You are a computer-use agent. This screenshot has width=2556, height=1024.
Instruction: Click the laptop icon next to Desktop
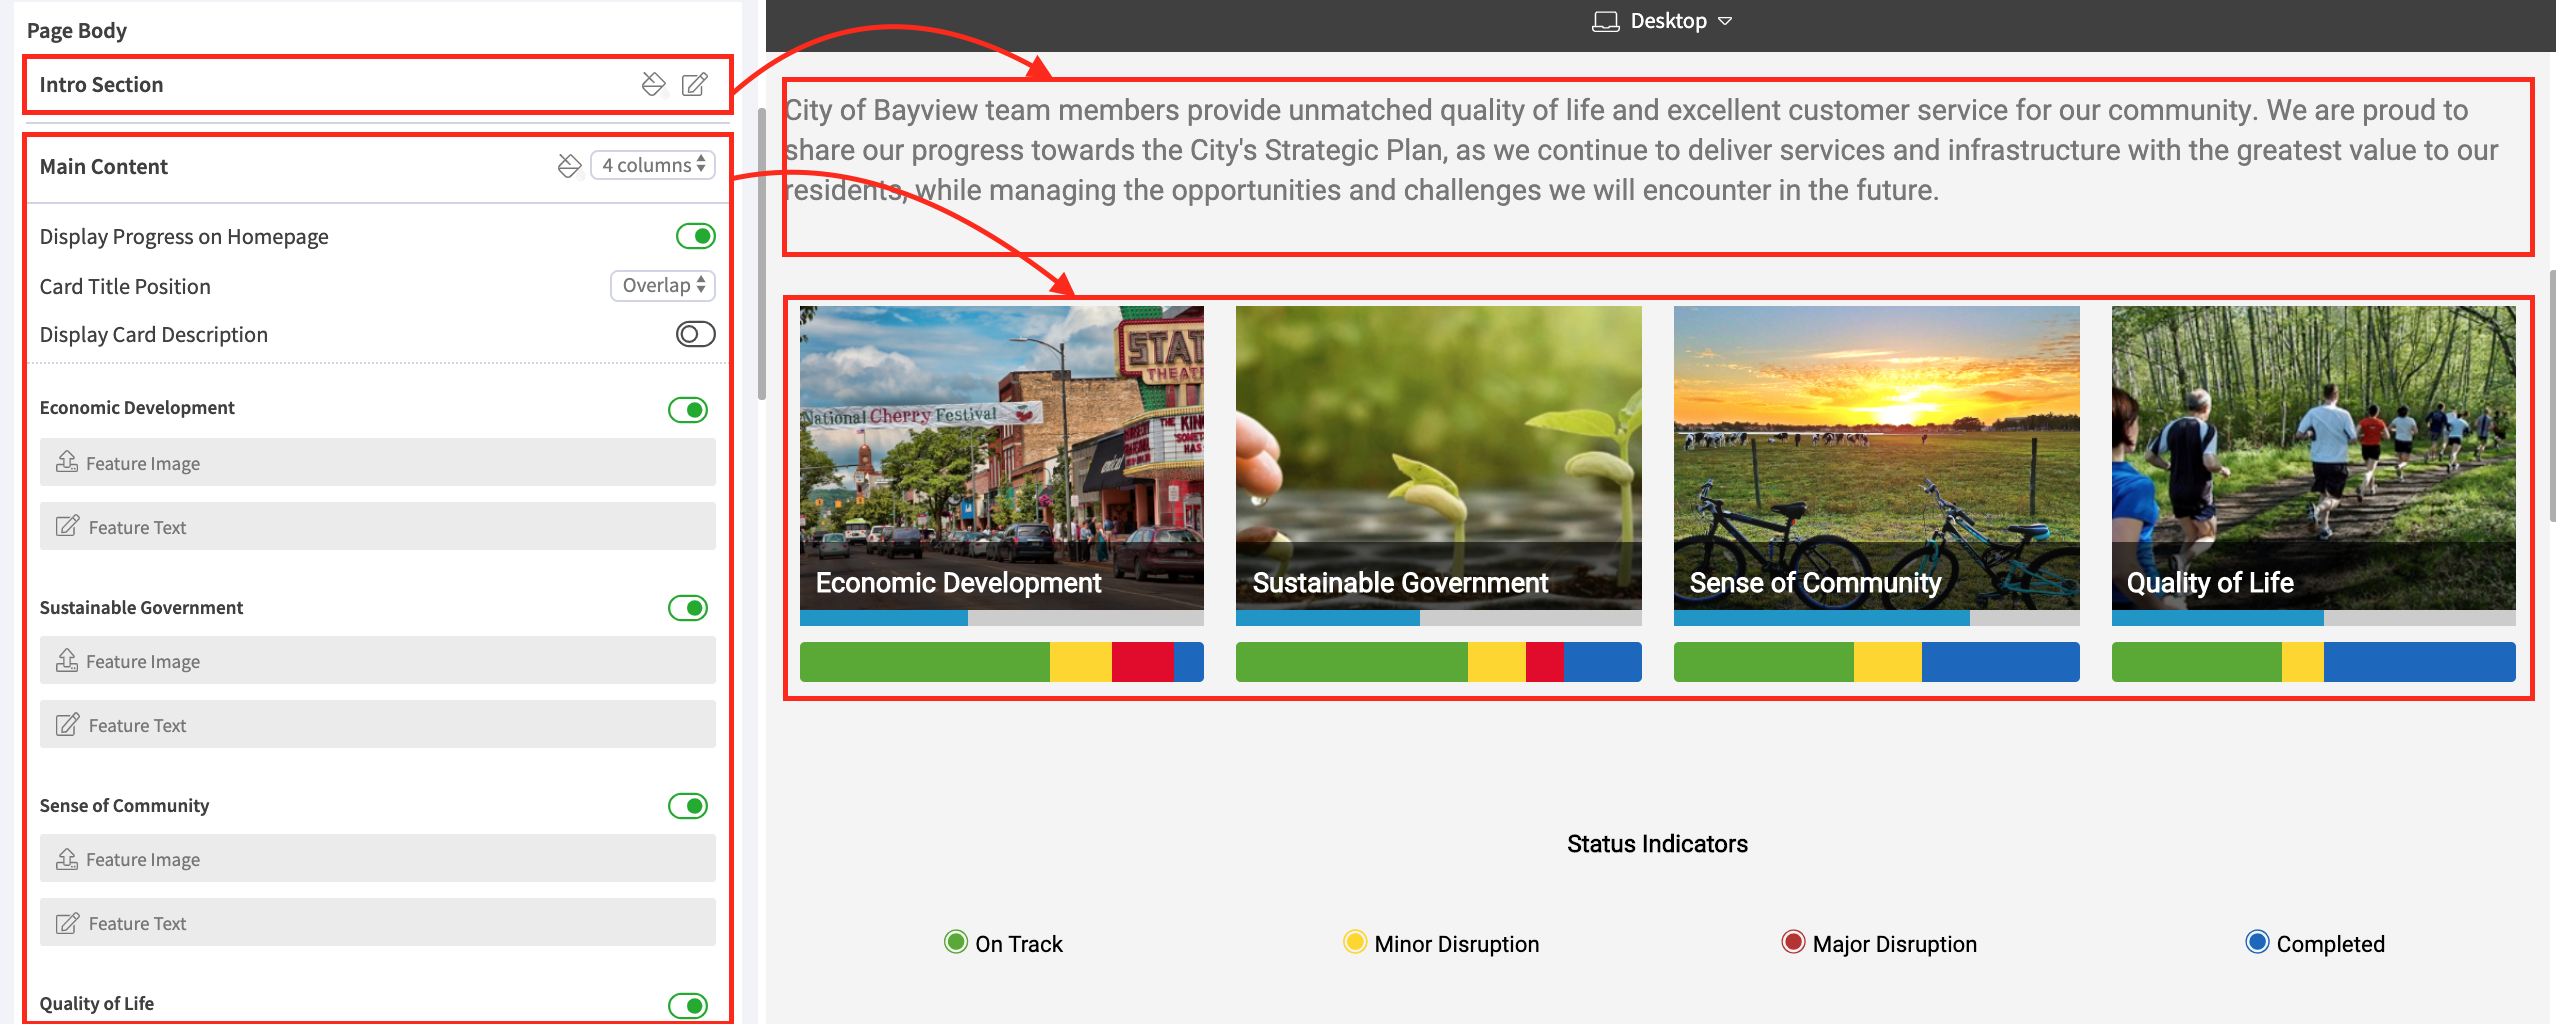[1606, 21]
